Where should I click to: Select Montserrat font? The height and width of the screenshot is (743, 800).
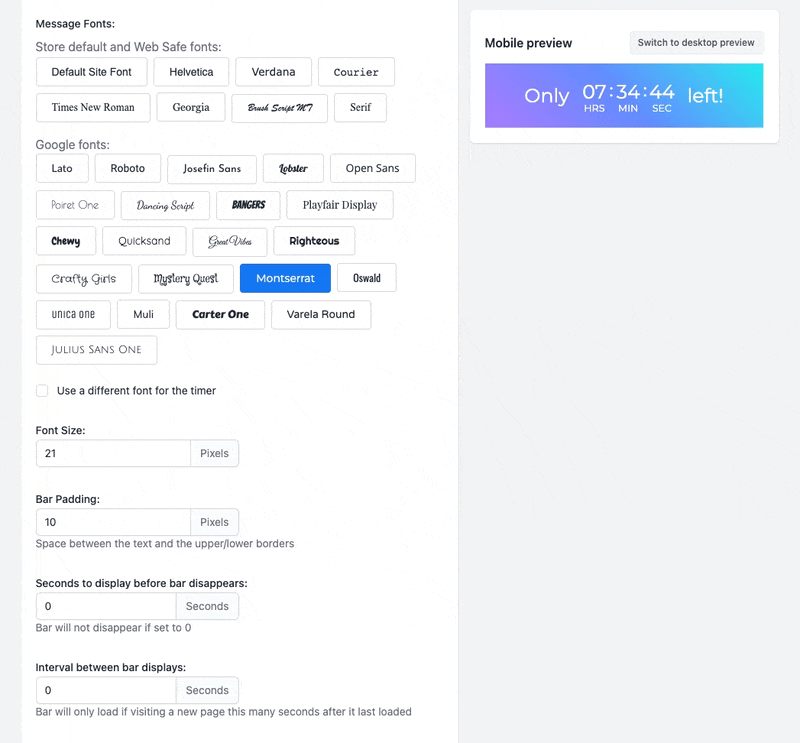(x=285, y=278)
